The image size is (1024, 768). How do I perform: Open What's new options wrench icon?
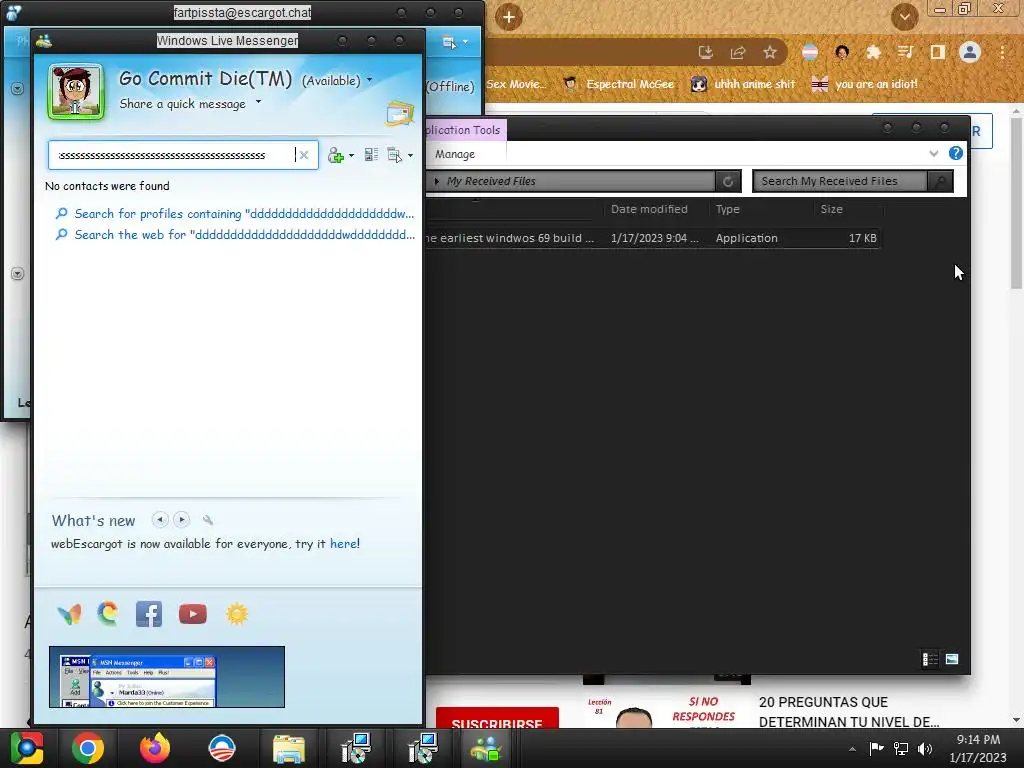[208, 520]
